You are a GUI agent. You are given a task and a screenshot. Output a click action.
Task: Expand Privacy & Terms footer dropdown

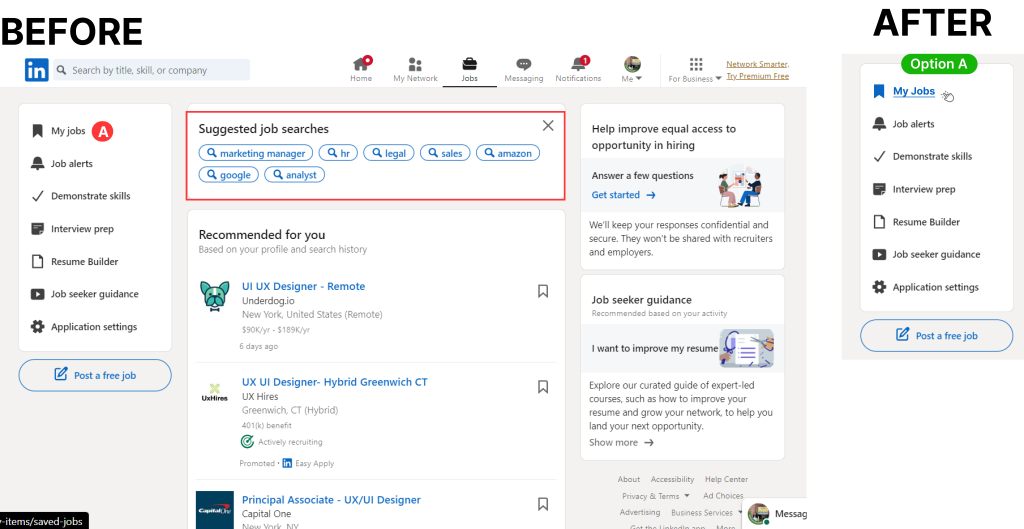click(656, 496)
